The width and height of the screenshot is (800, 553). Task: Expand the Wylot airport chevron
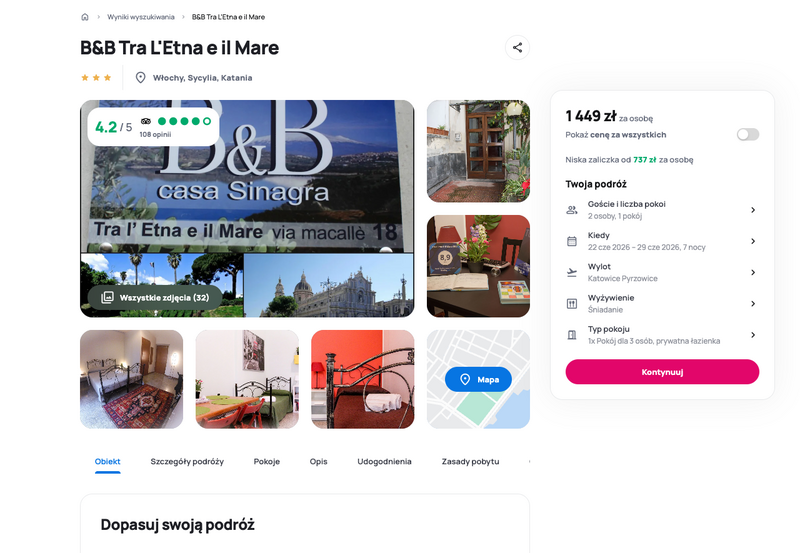753,272
